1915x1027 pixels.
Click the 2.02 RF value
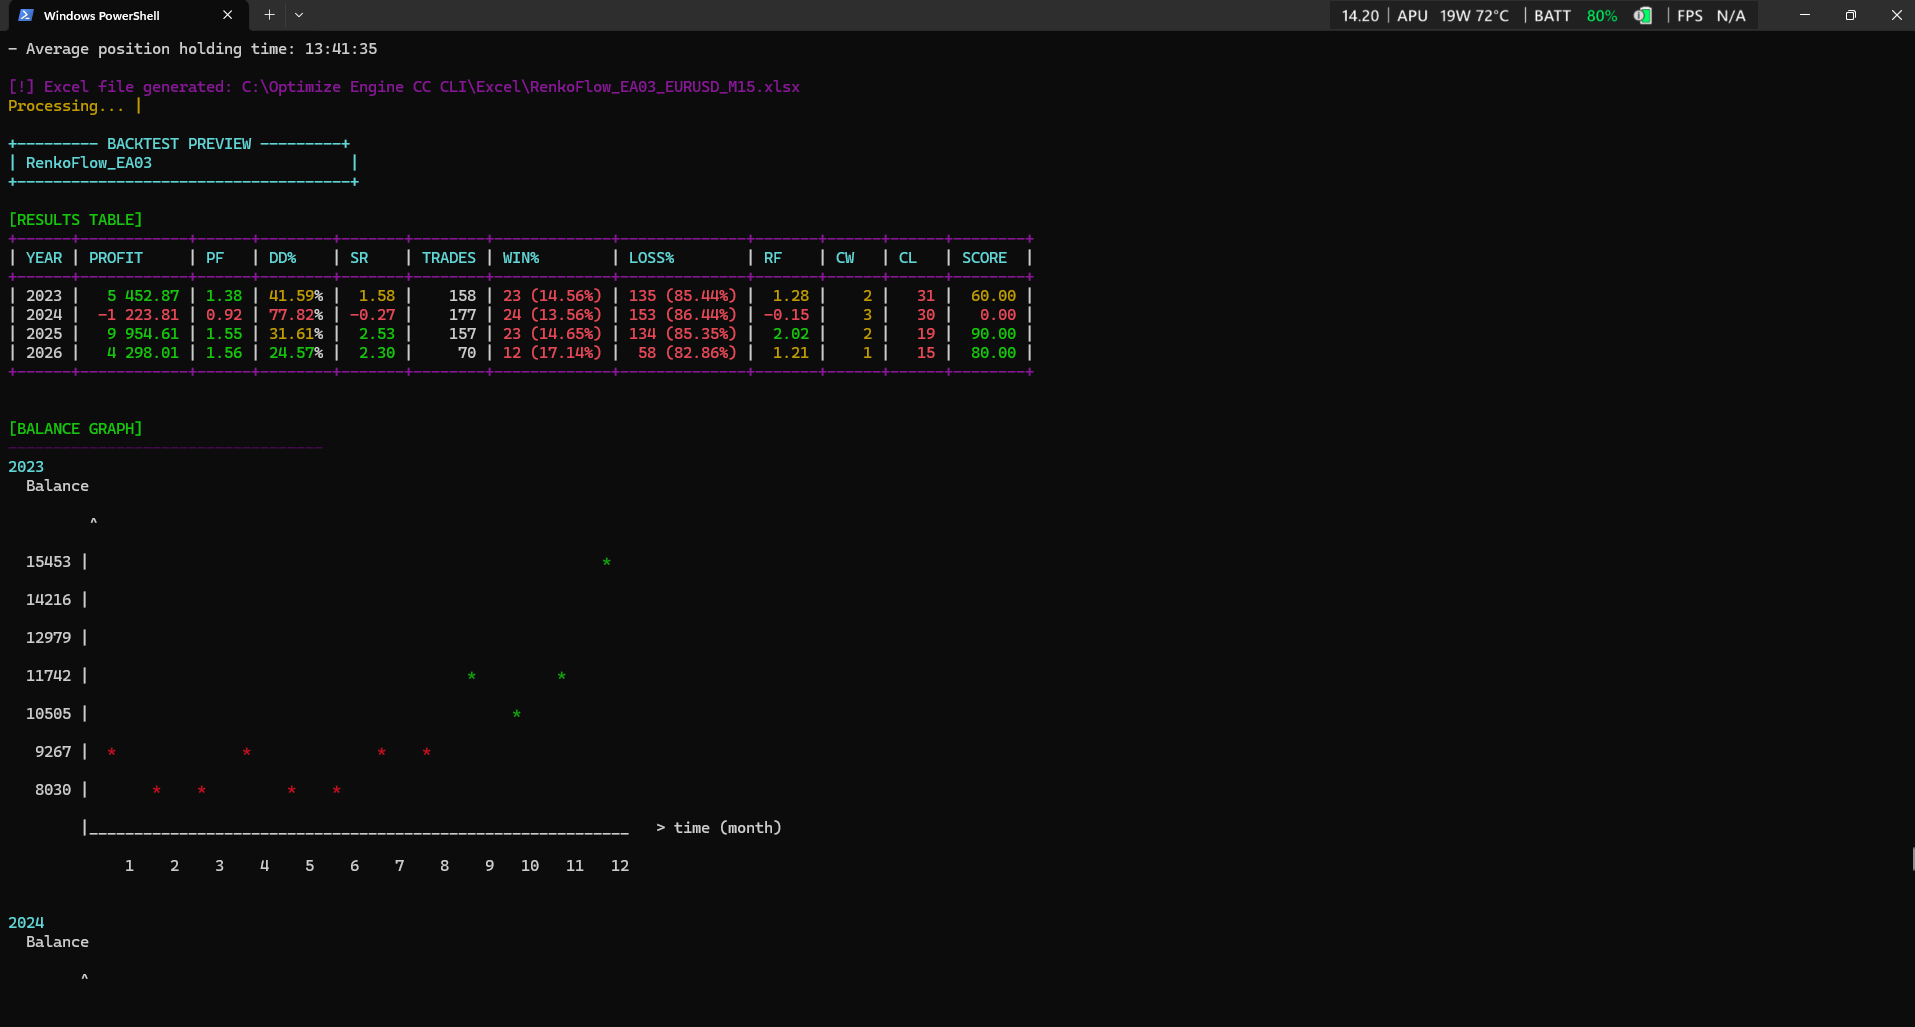(x=791, y=334)
